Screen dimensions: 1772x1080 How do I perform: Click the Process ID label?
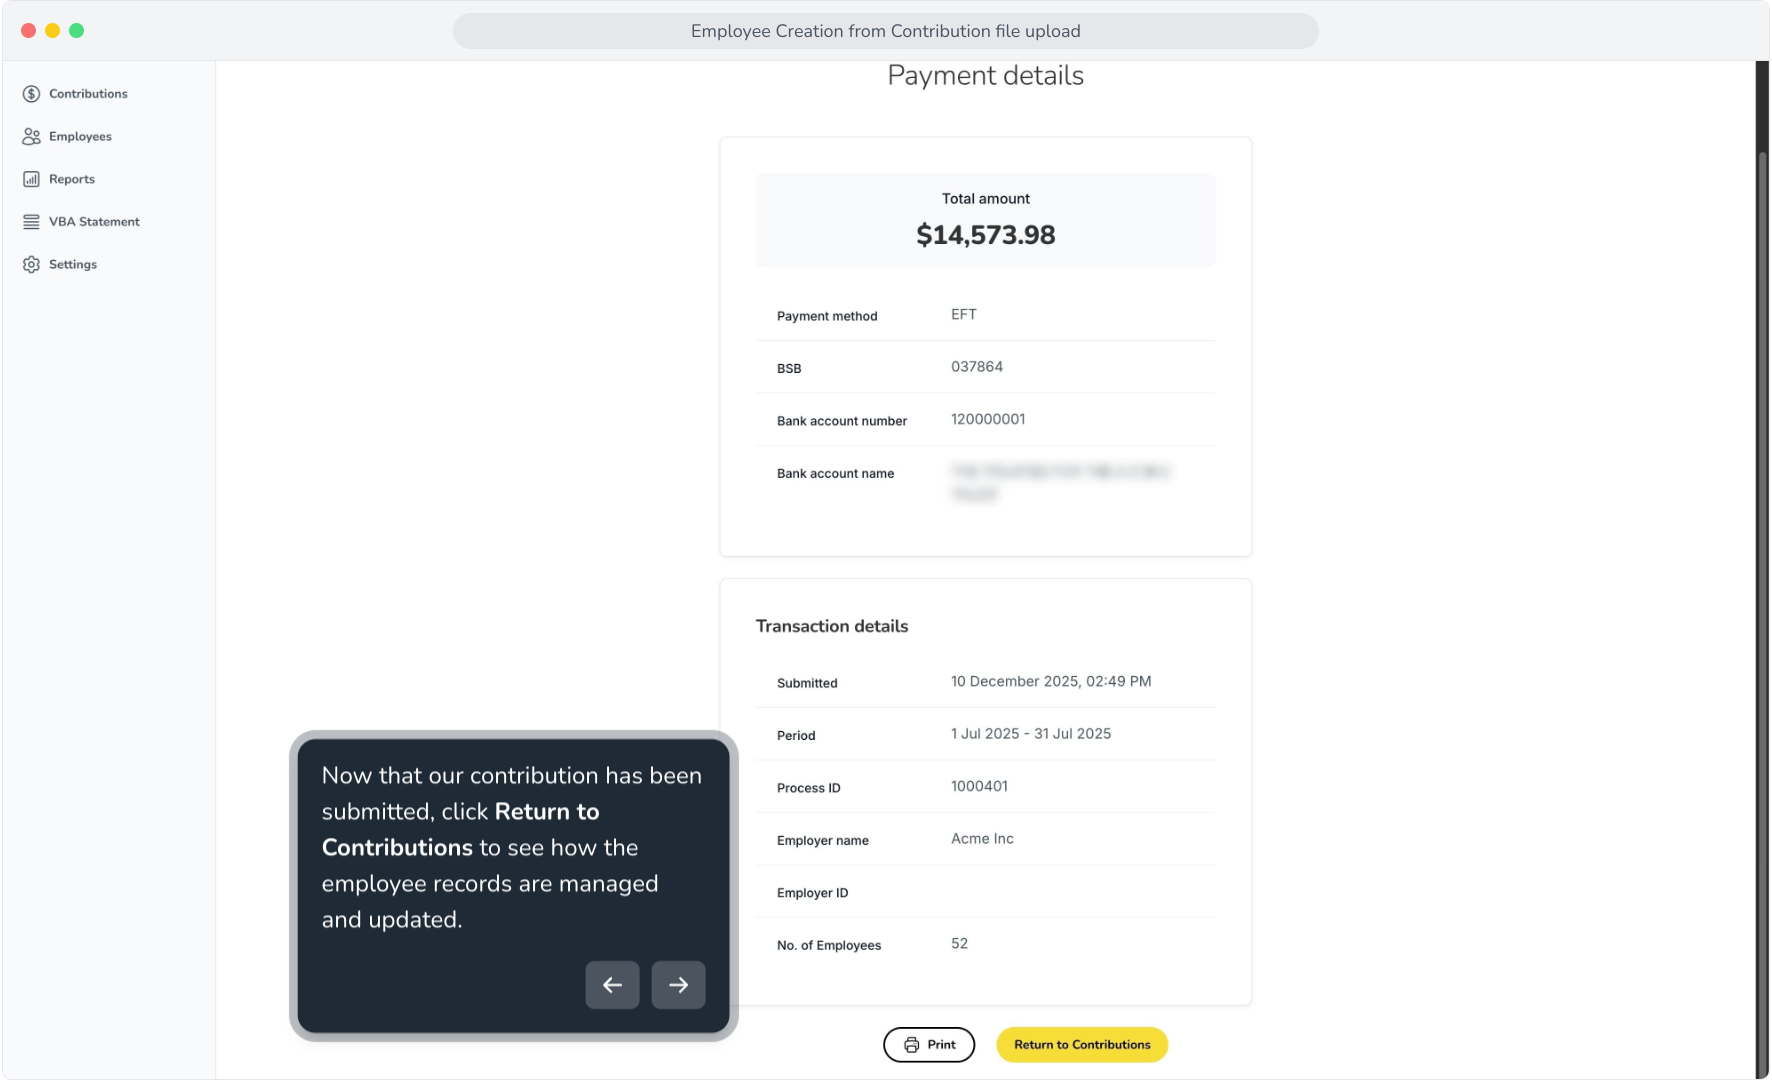coord(808,788)
